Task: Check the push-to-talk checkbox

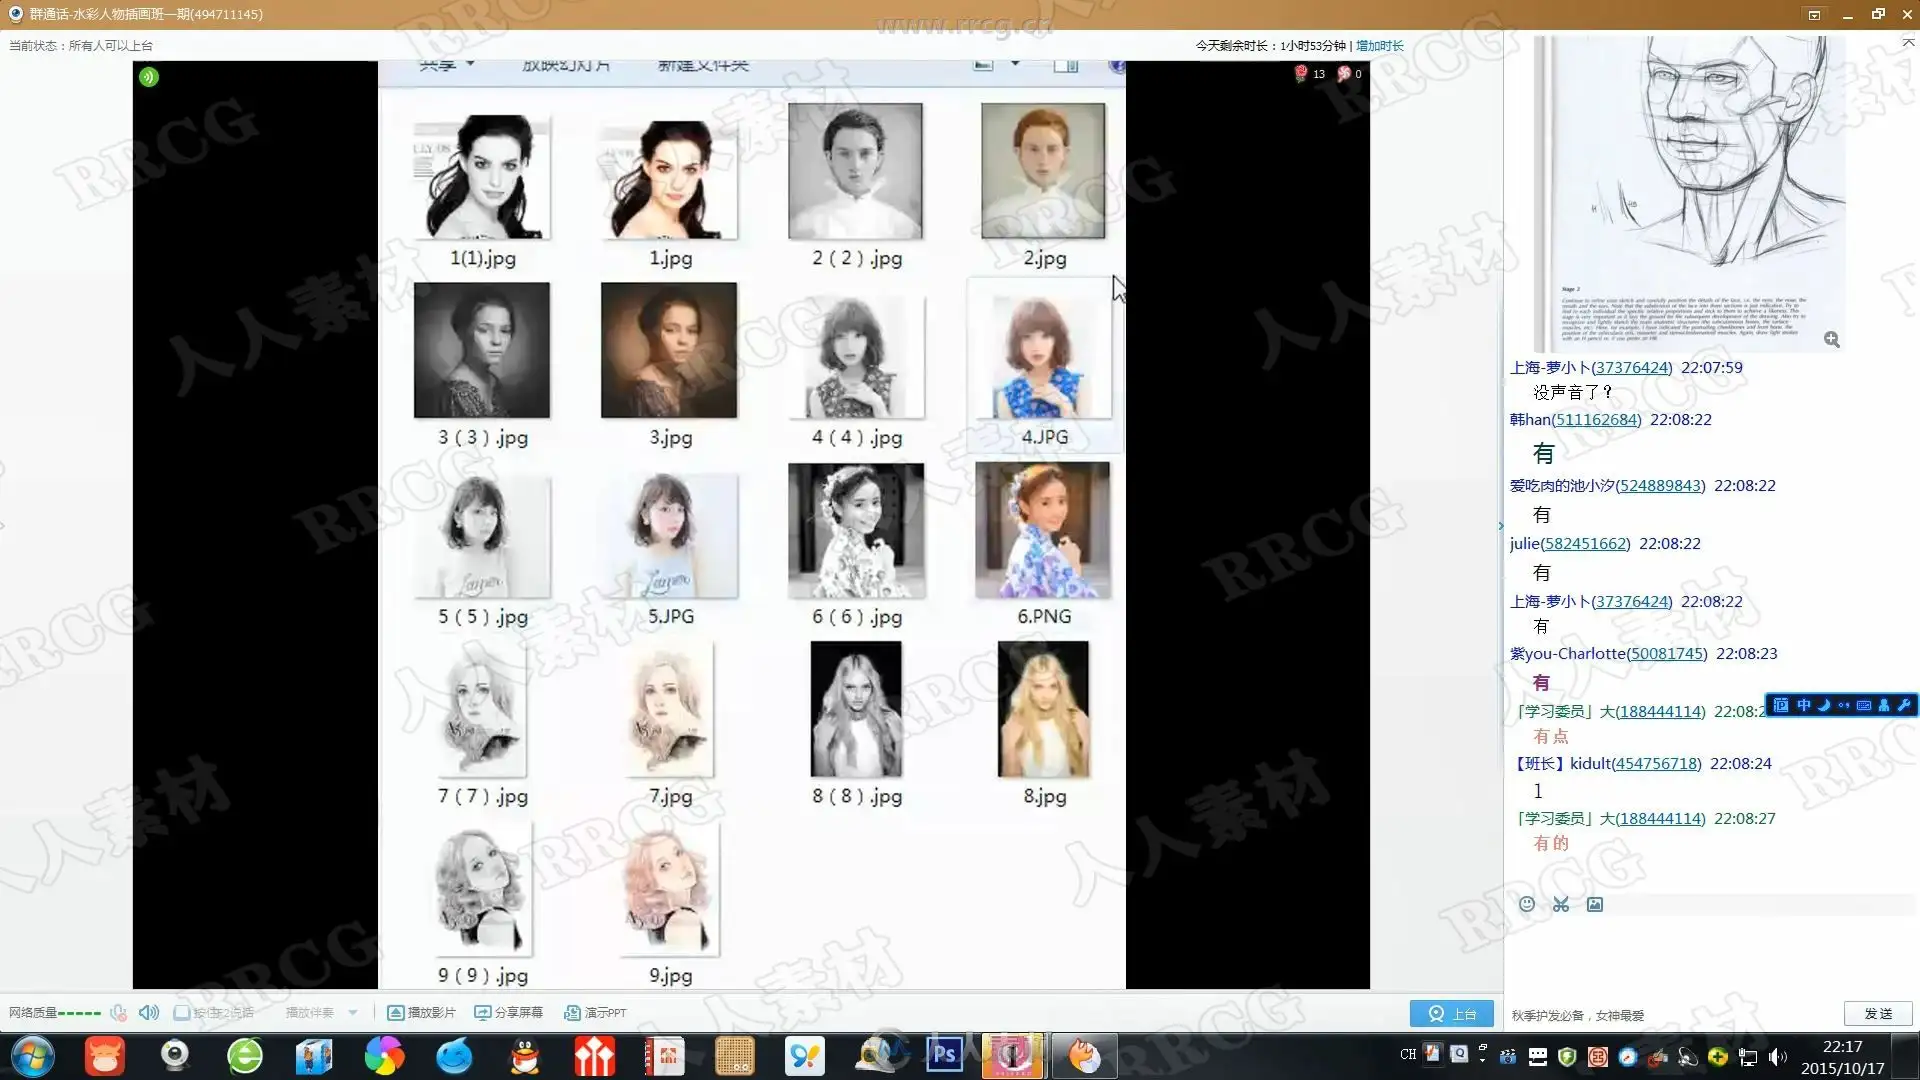Action: coord(181,1012)
